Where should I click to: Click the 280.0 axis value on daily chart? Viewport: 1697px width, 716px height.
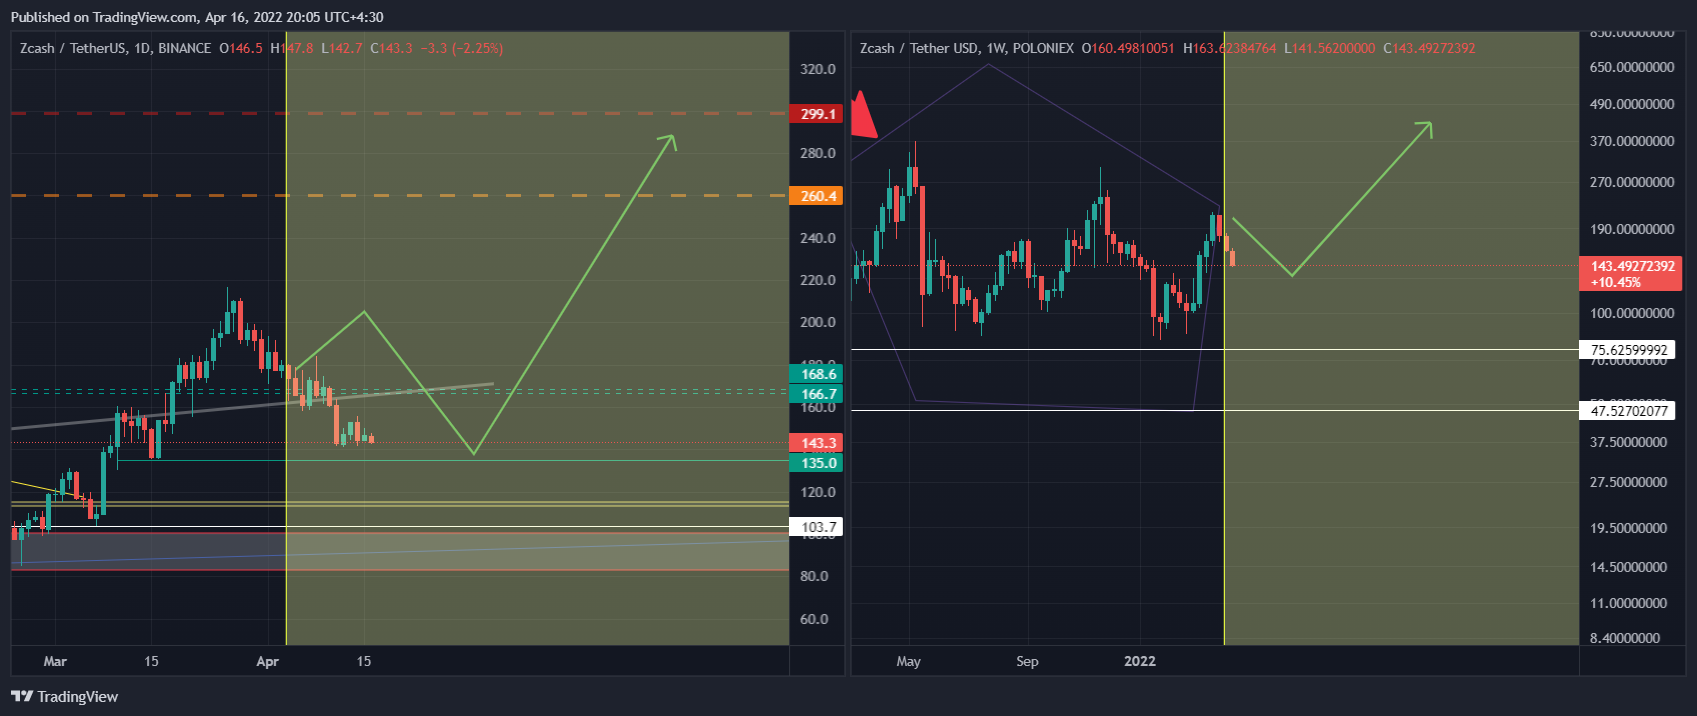click(x=818, y=153)
